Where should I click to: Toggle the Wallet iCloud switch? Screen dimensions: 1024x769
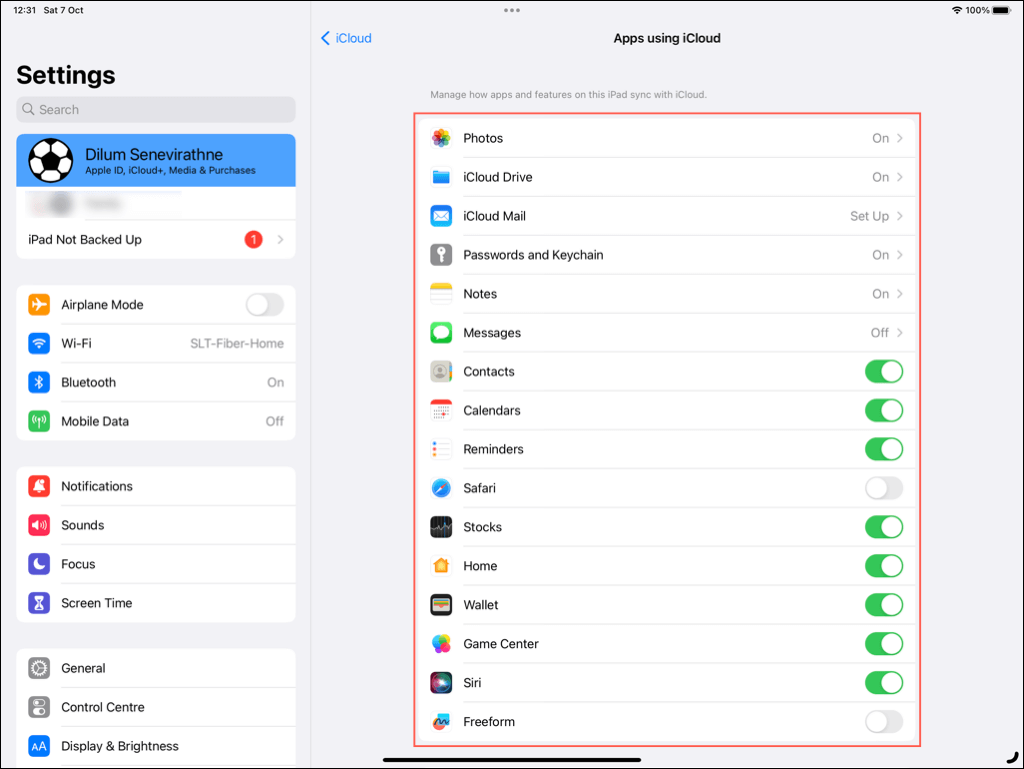(884, 605)
